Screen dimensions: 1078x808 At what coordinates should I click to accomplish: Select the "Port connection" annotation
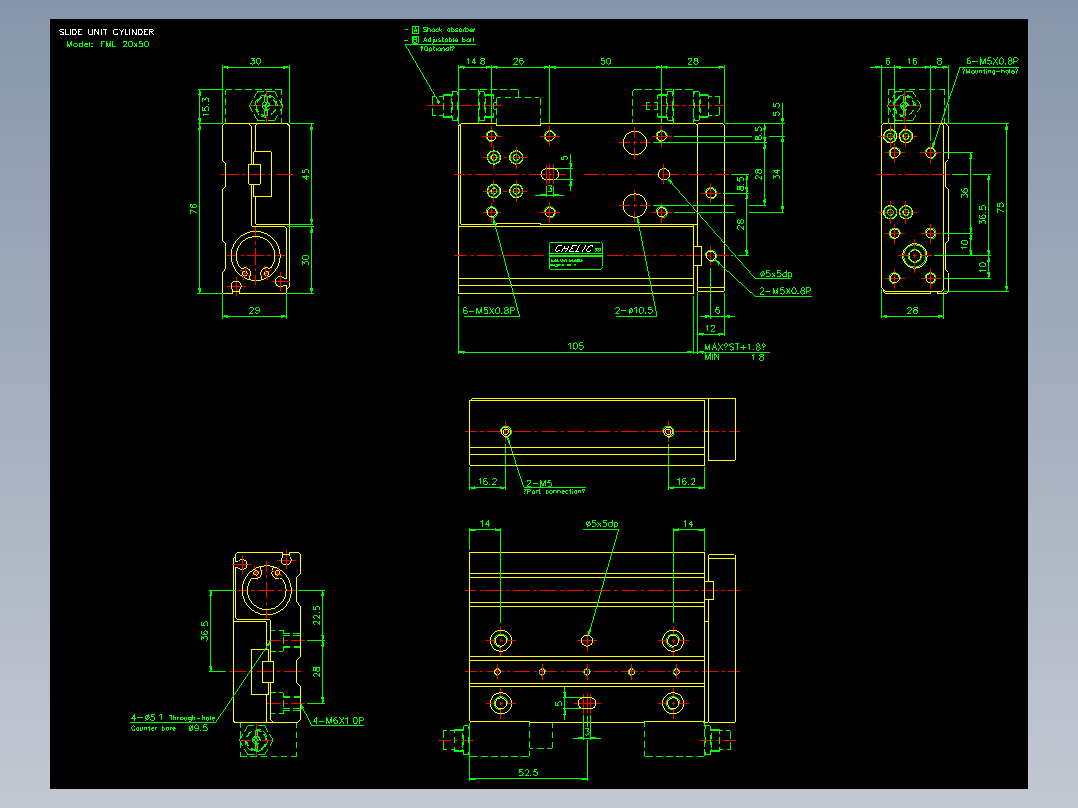pos(554,492)
